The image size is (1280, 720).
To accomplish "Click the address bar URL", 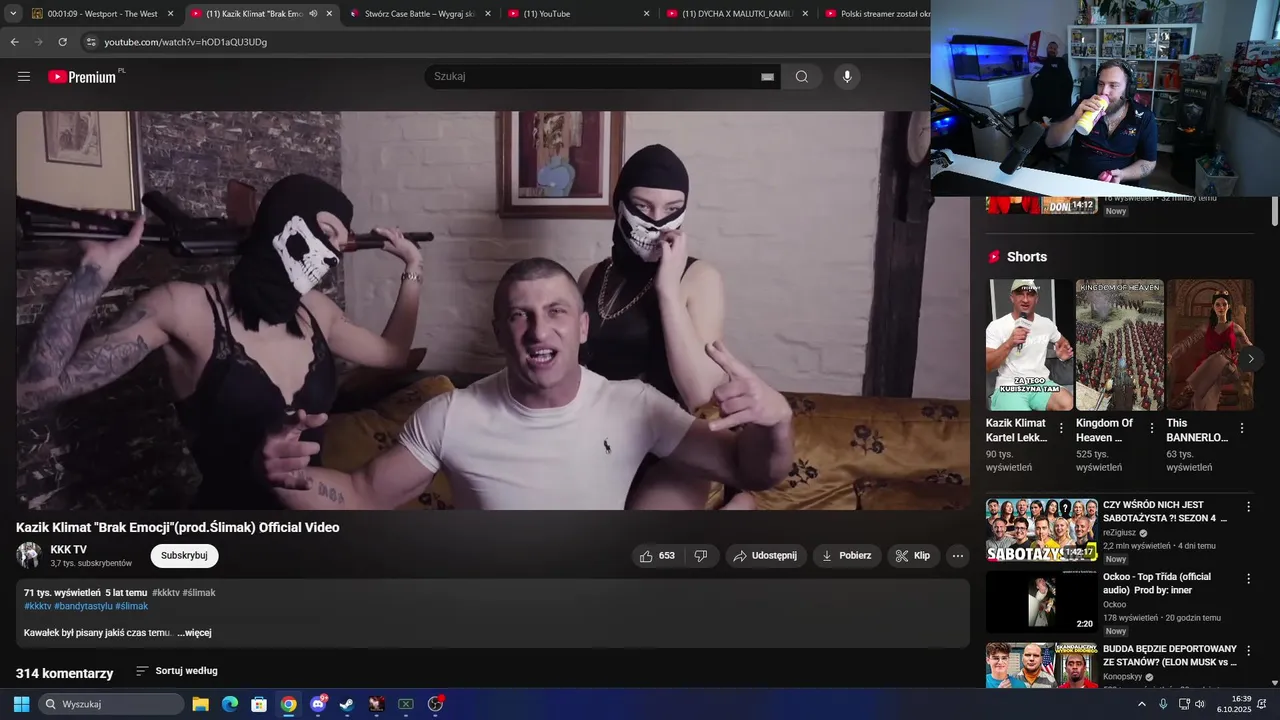I will [185, 42].
